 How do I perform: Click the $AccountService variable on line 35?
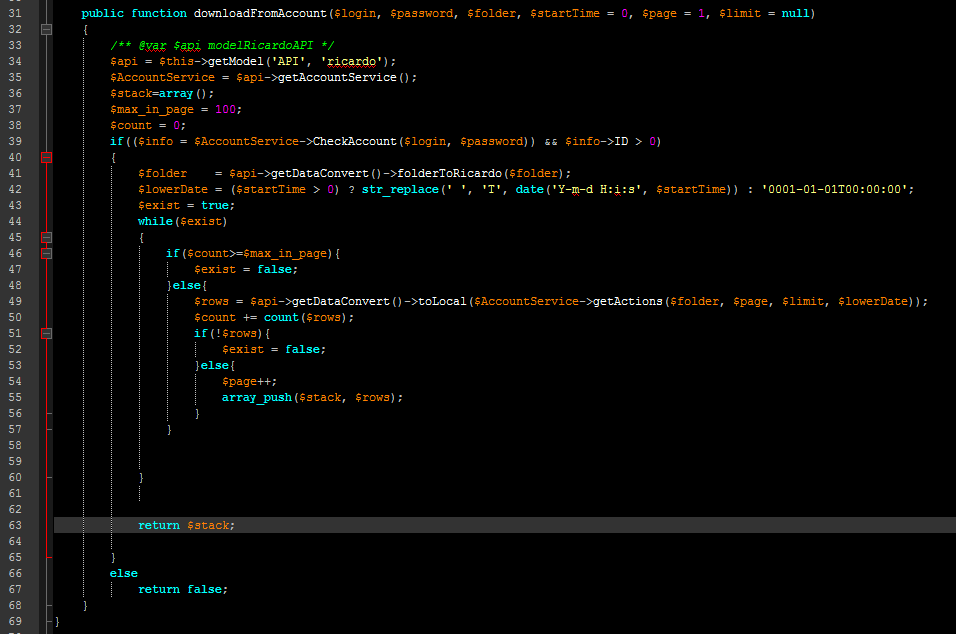click(162, 77)
